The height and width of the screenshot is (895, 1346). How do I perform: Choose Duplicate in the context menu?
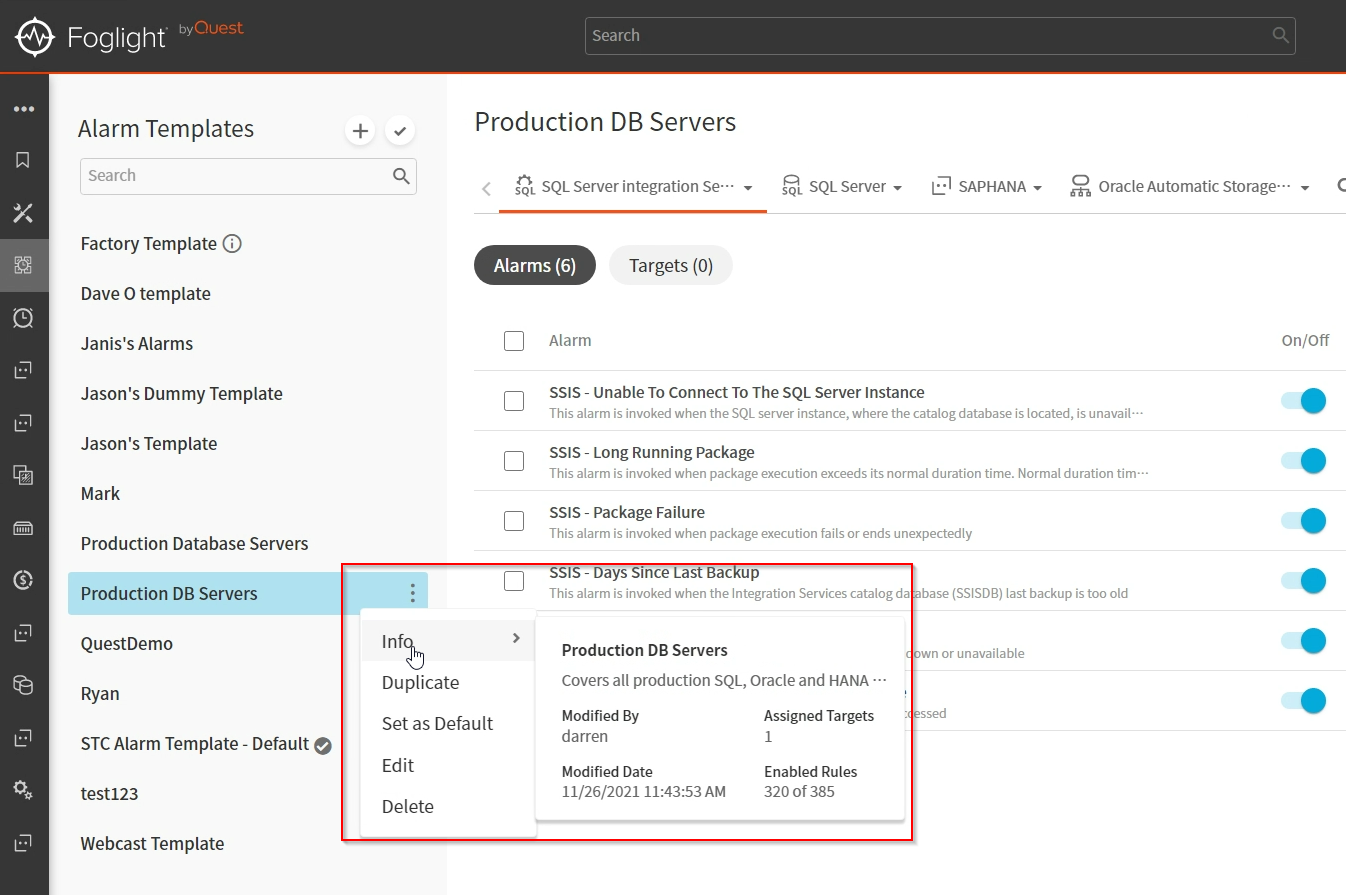point(420,683)
